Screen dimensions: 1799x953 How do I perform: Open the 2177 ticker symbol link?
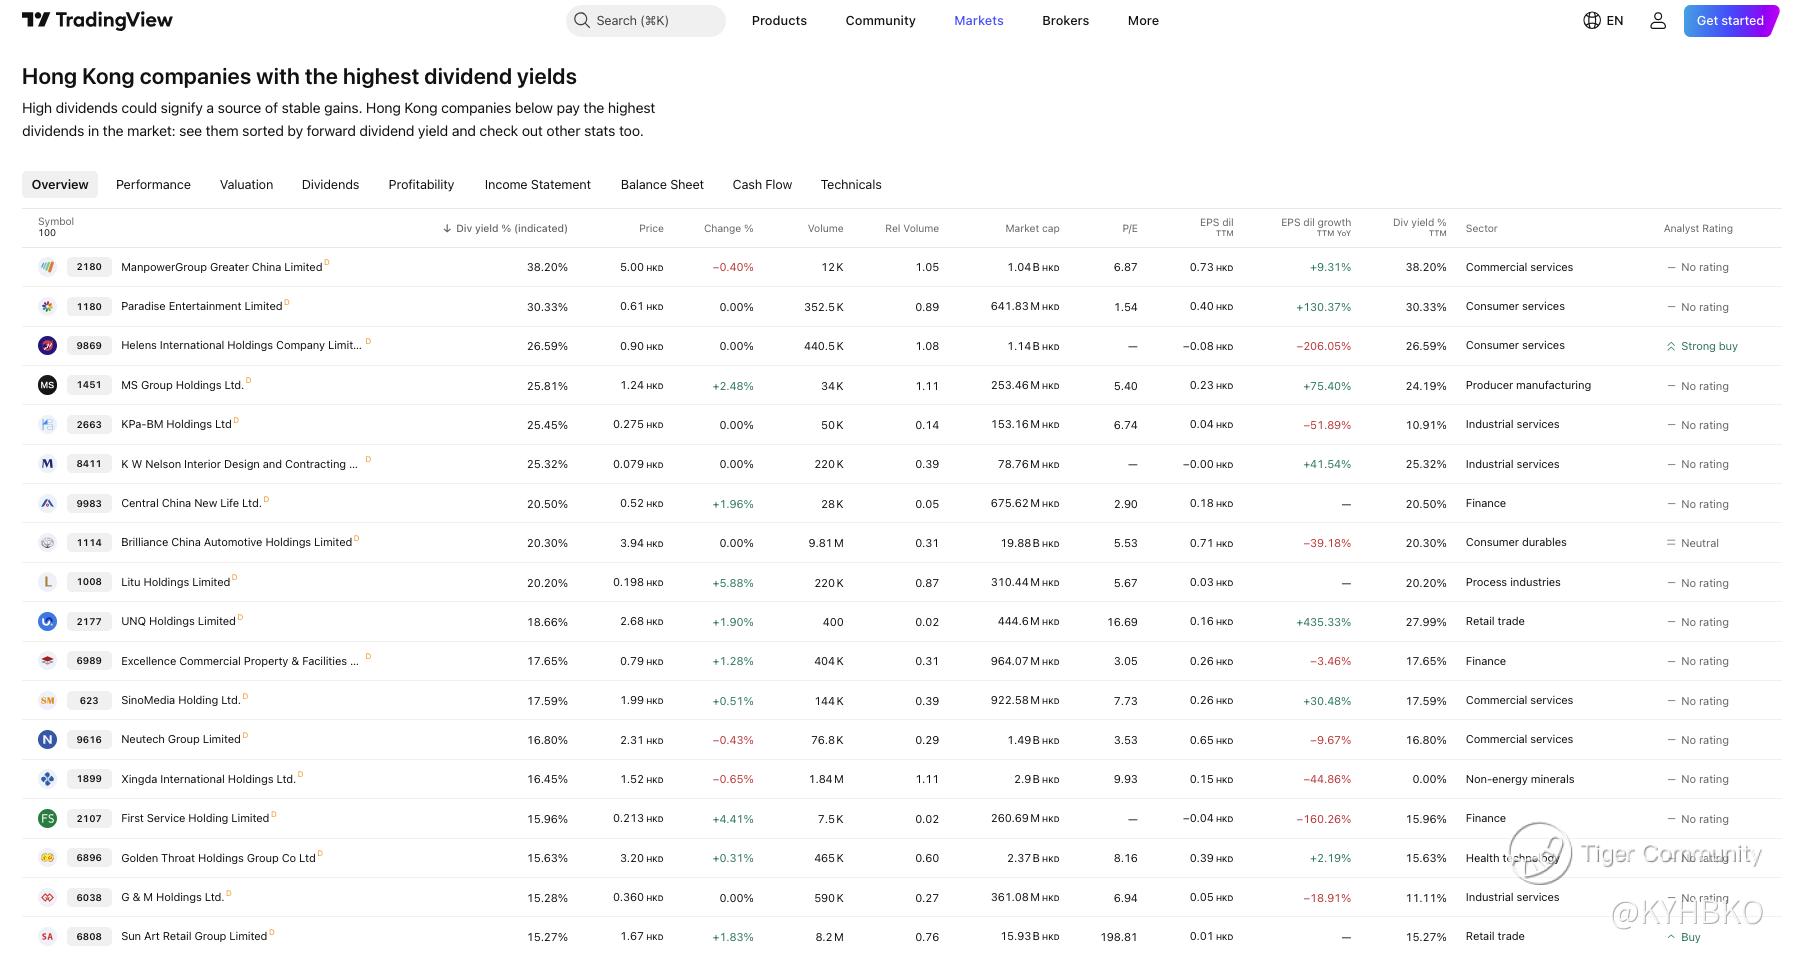click(x=89, y=621)
